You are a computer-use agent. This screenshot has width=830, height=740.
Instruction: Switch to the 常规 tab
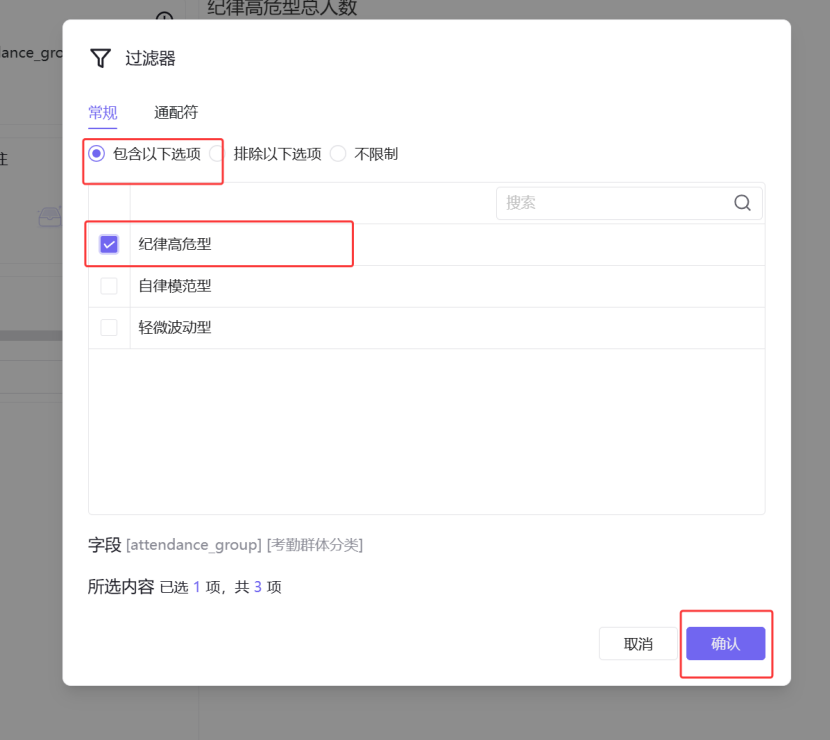(x=103, y=112)
